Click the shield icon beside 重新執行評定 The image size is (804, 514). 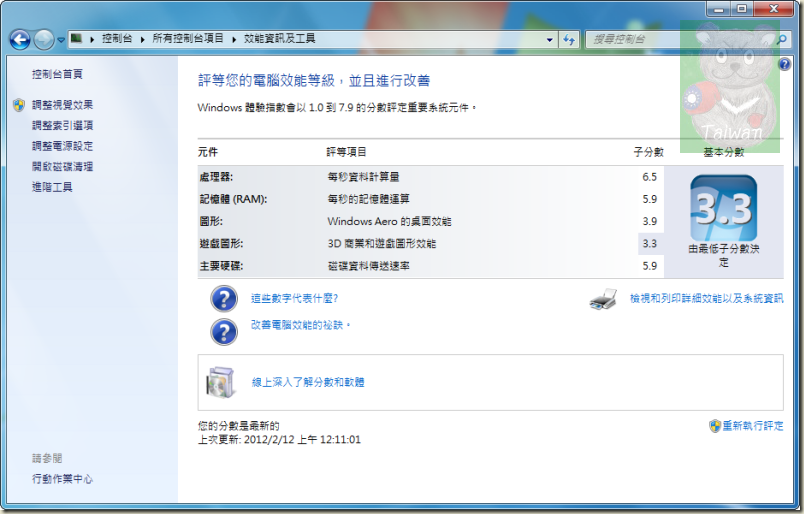coord(715,426)
